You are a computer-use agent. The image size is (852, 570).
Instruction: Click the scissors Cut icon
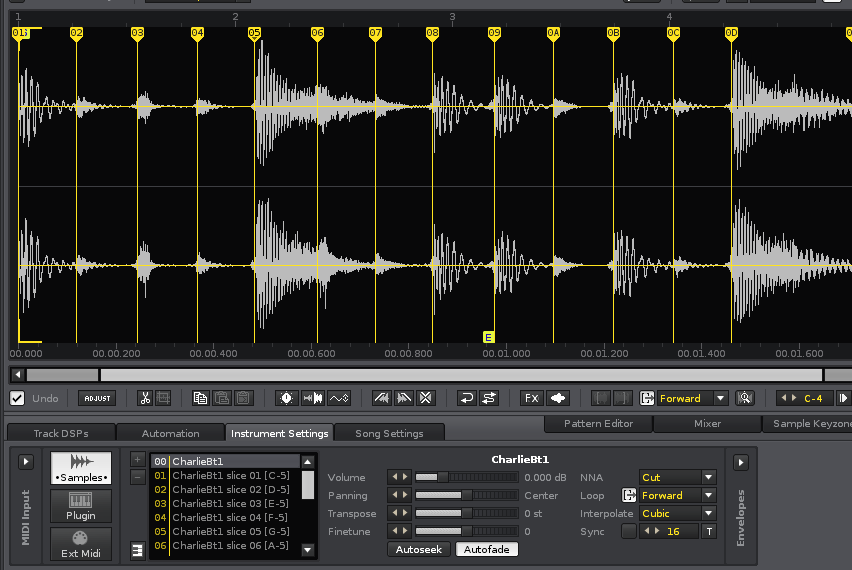pos(145,398)
